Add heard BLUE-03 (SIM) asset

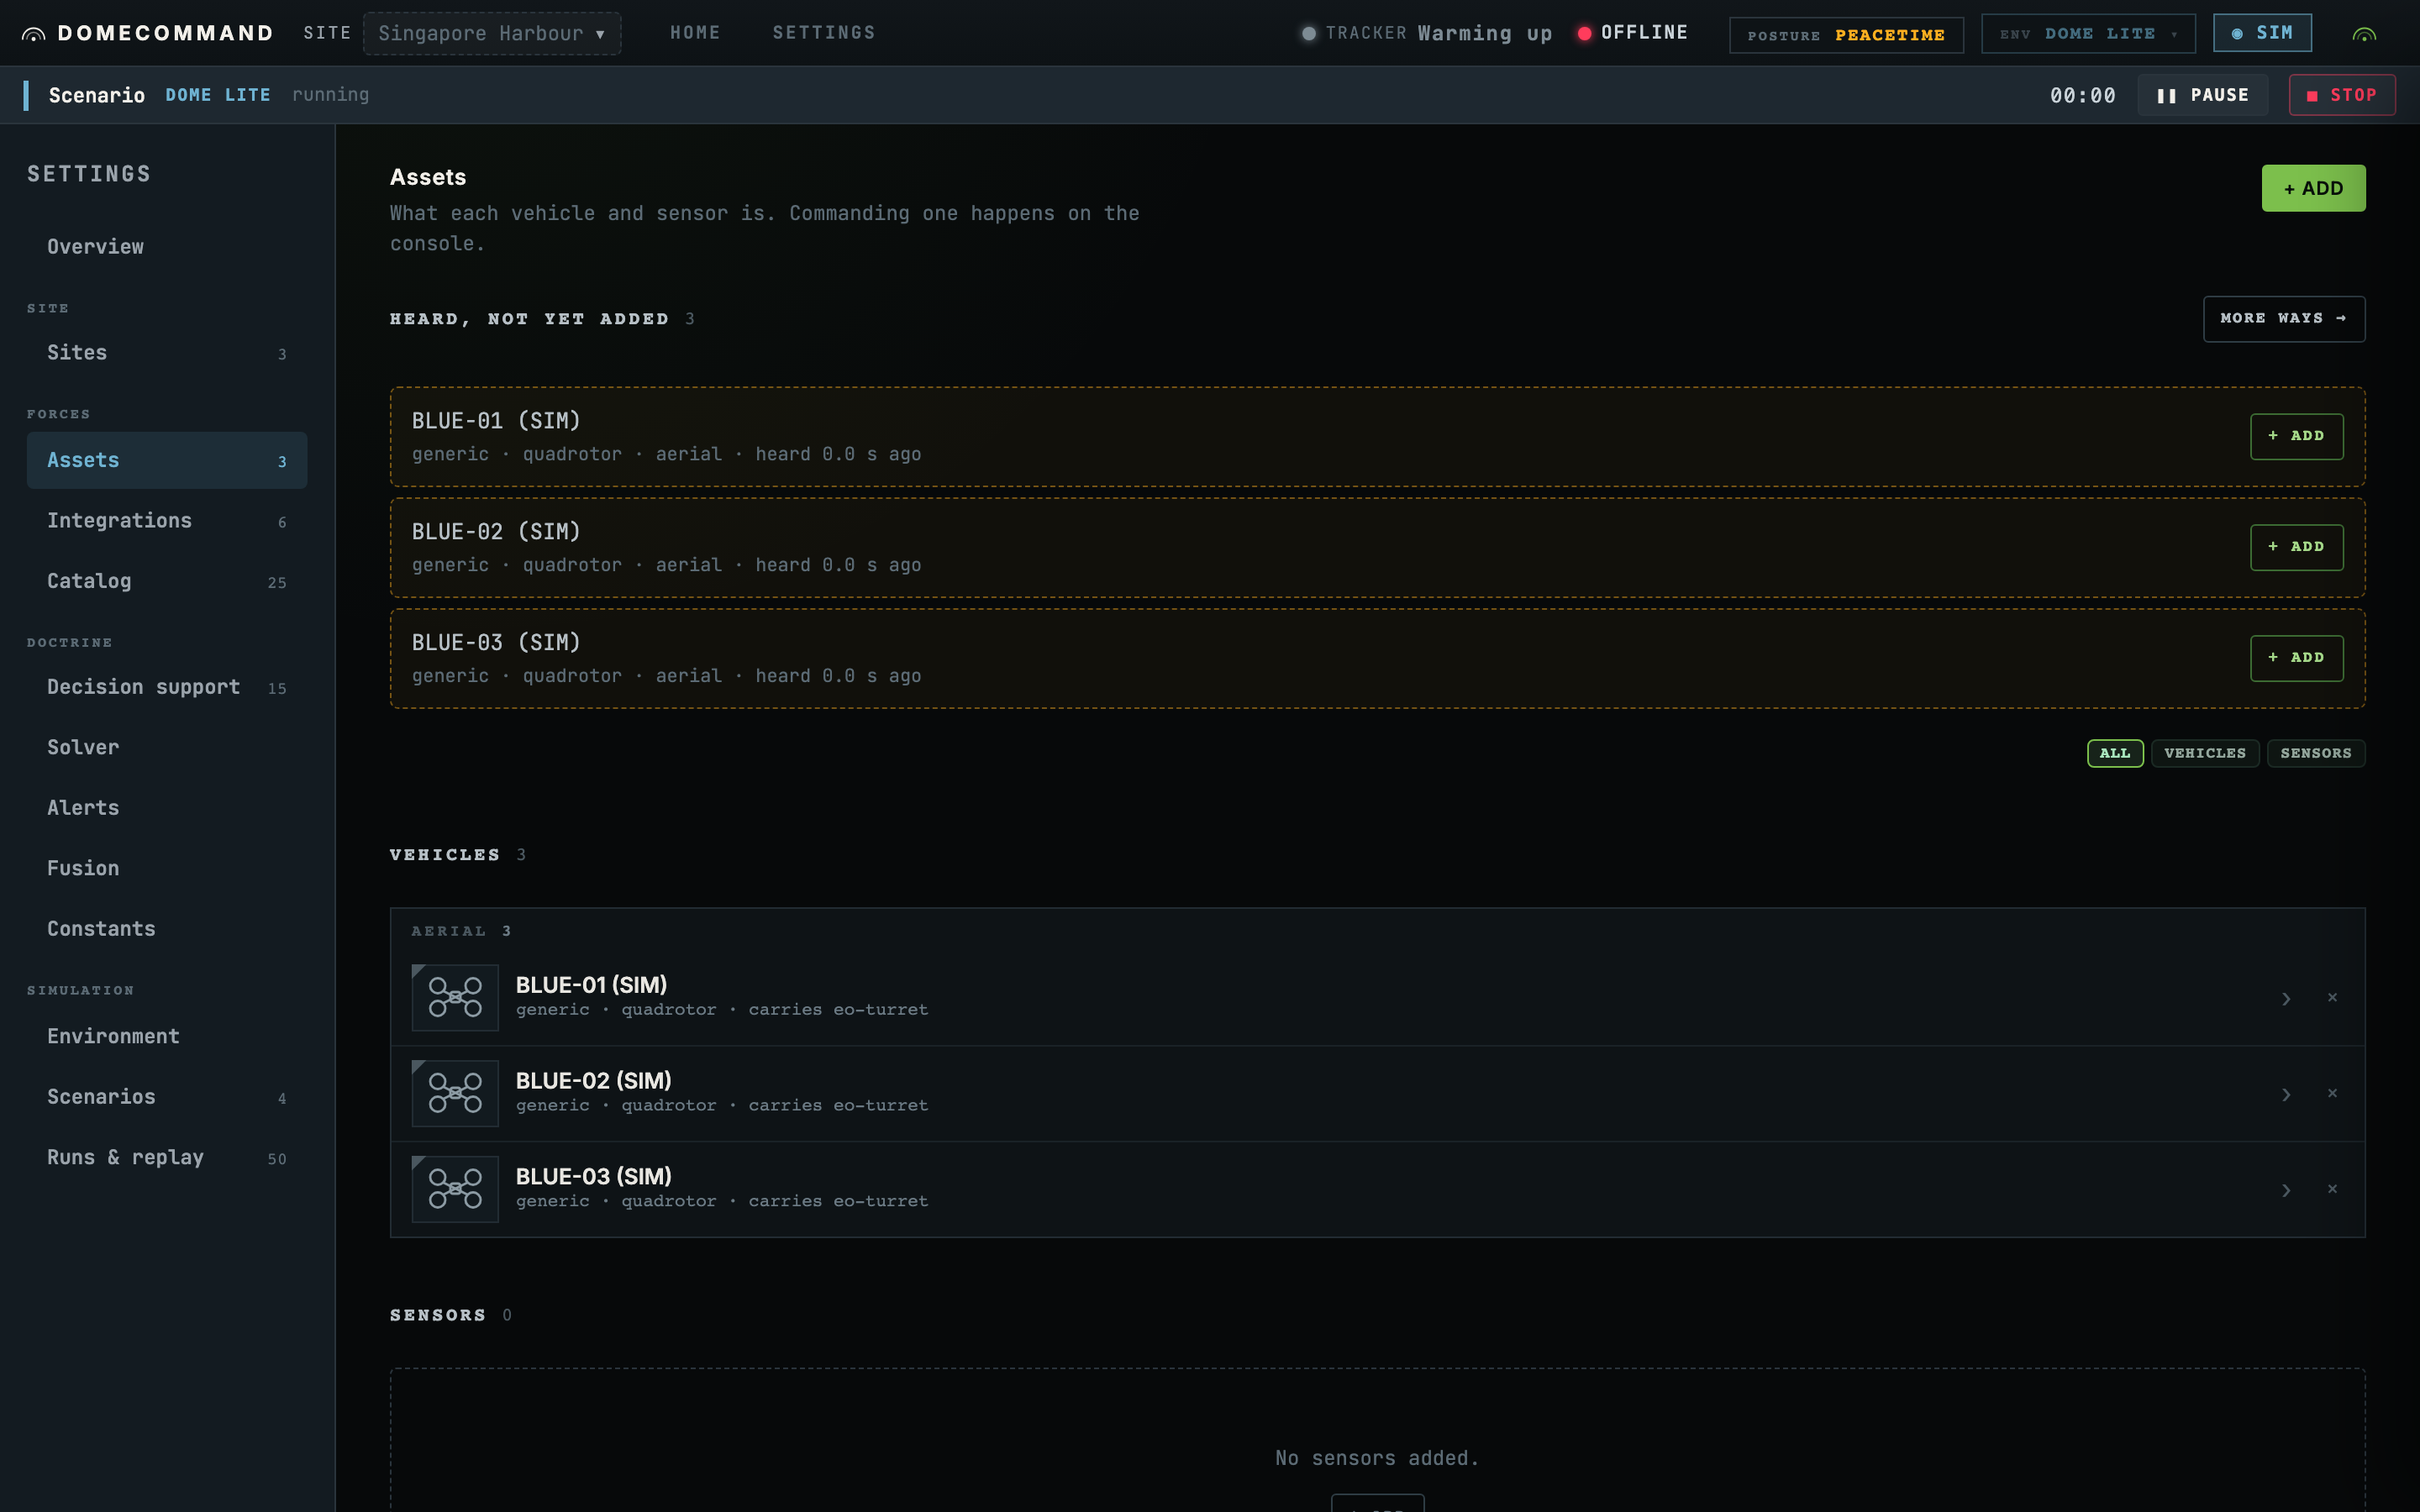[2296, 659]
